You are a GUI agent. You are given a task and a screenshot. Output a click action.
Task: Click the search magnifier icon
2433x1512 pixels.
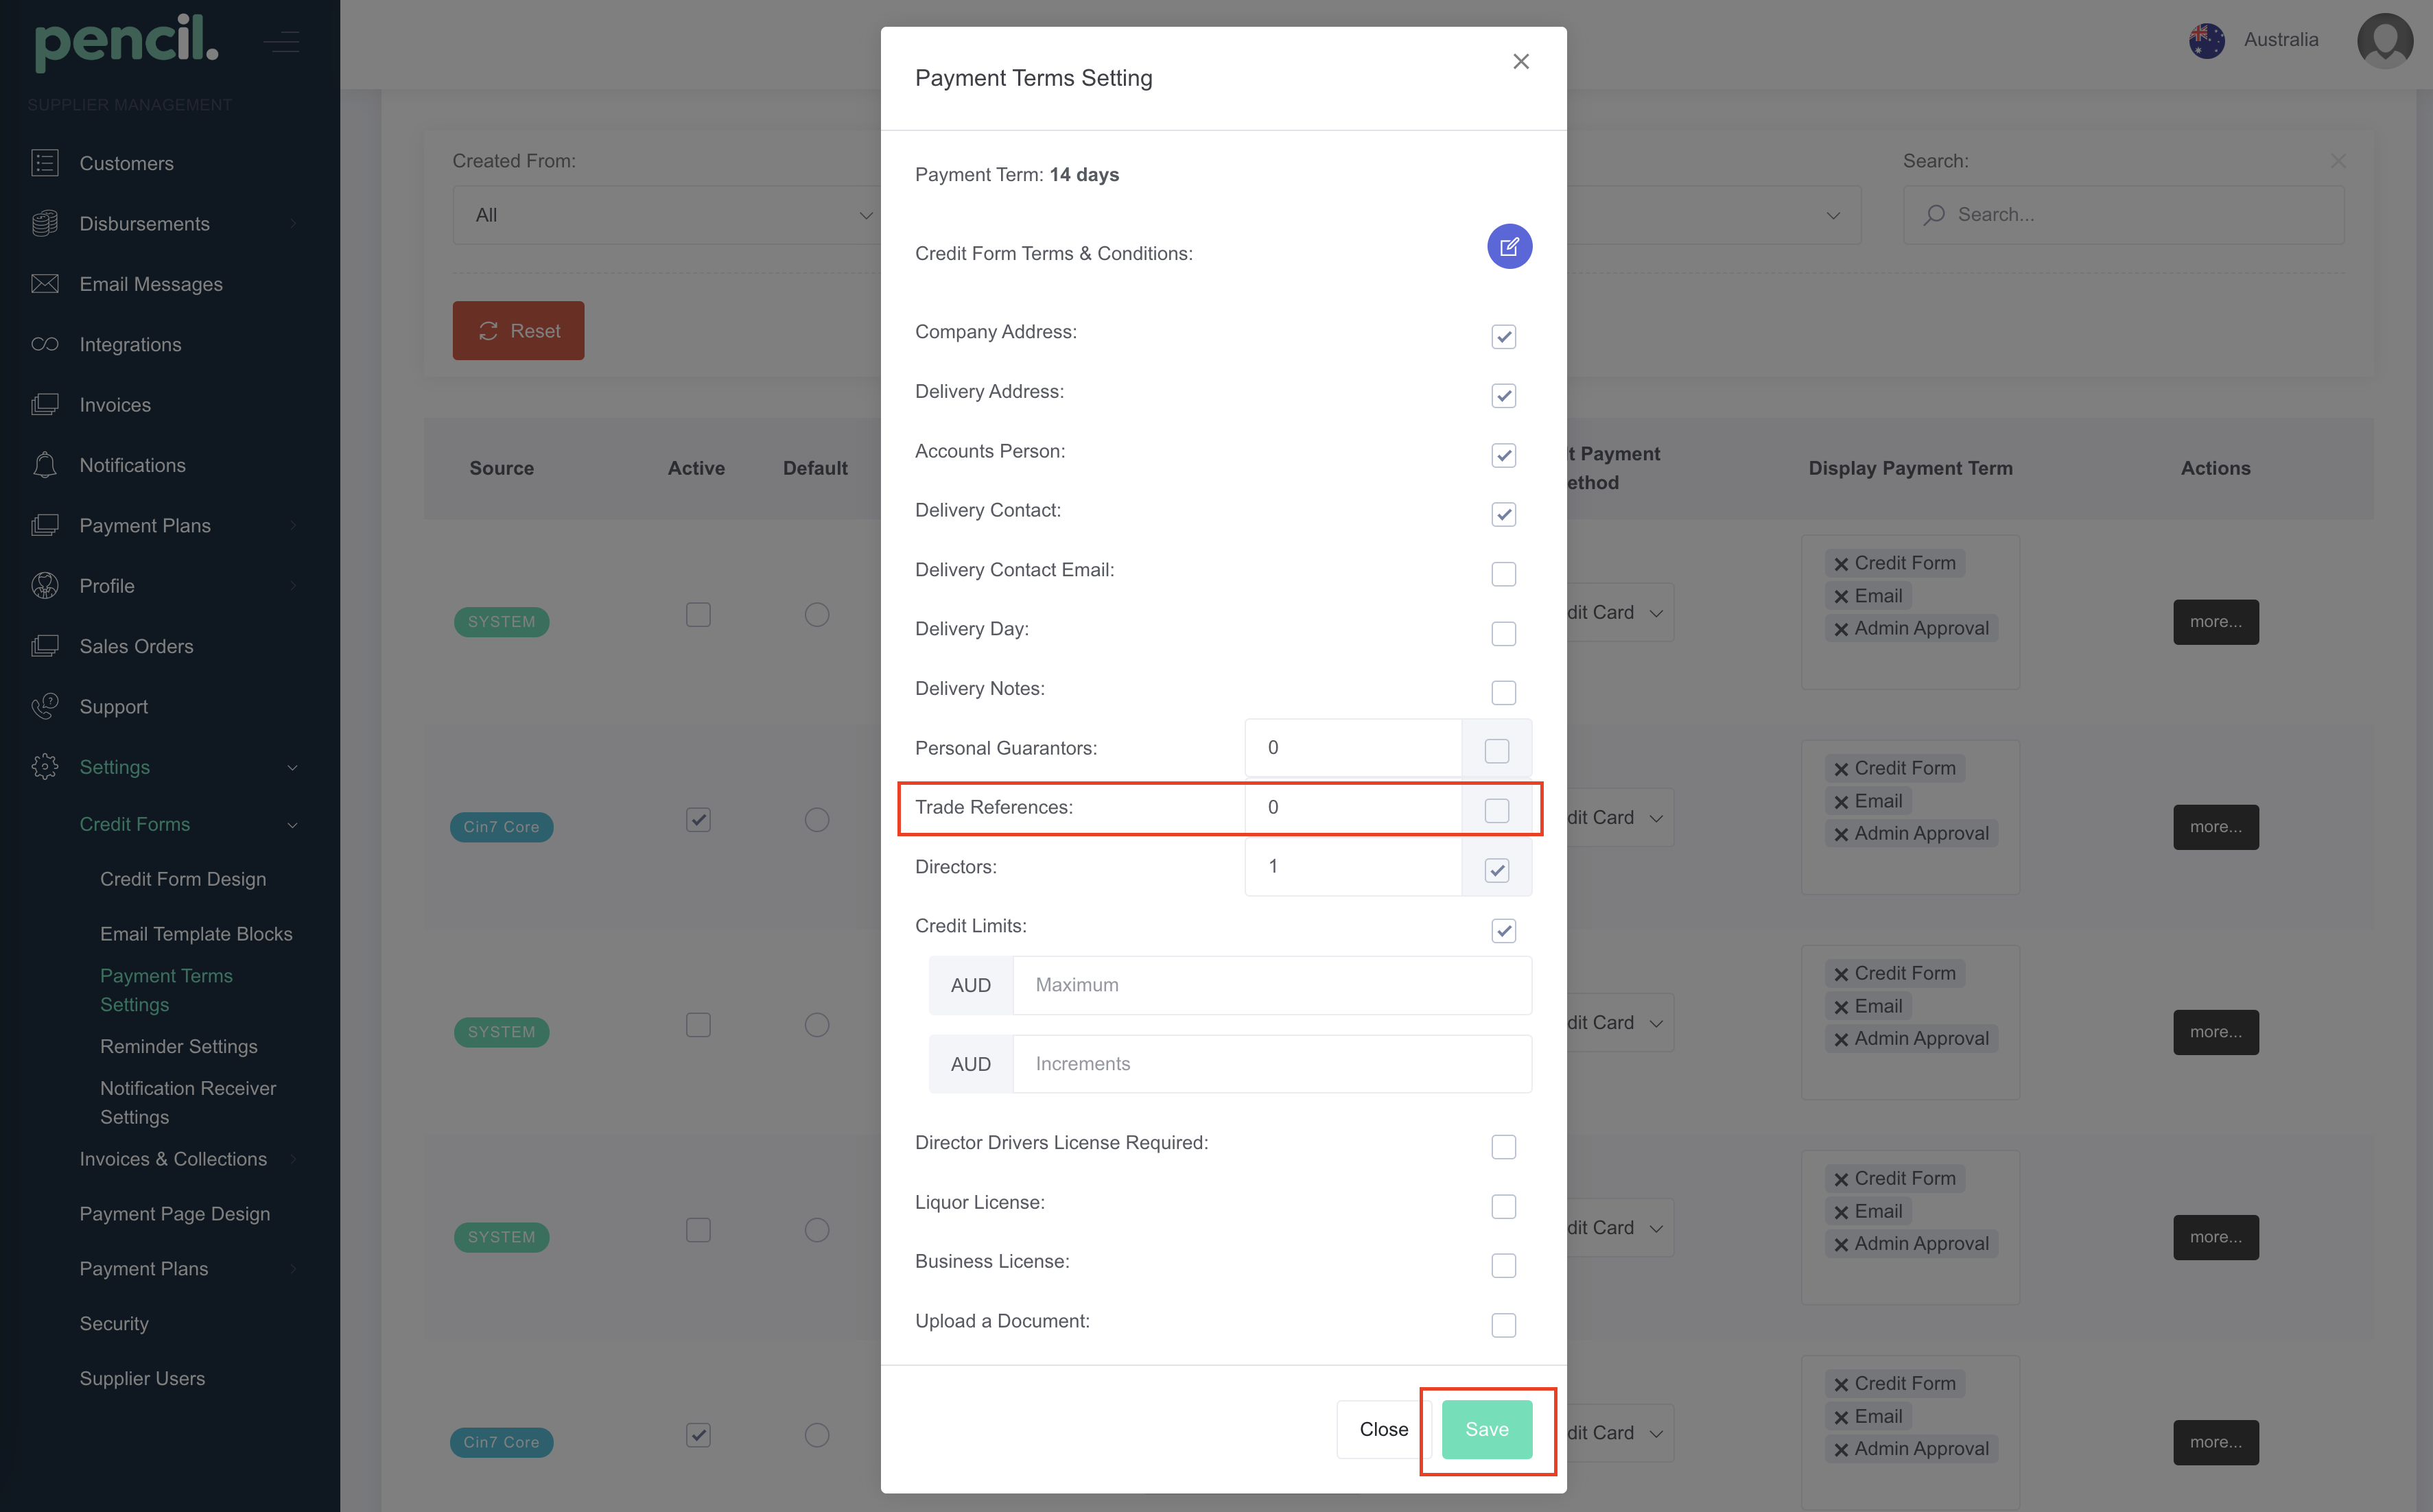click(1935, 215)
